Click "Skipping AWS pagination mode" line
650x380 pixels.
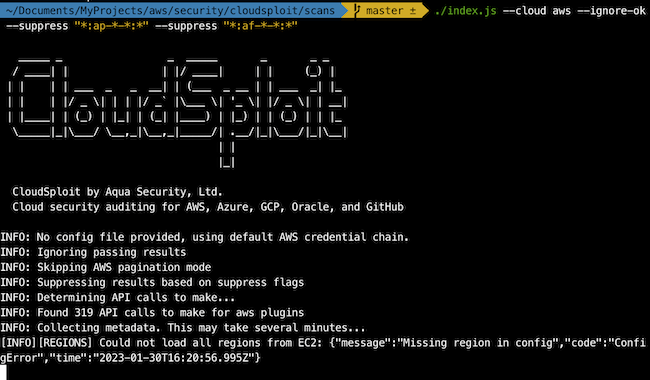coord(106,267)
